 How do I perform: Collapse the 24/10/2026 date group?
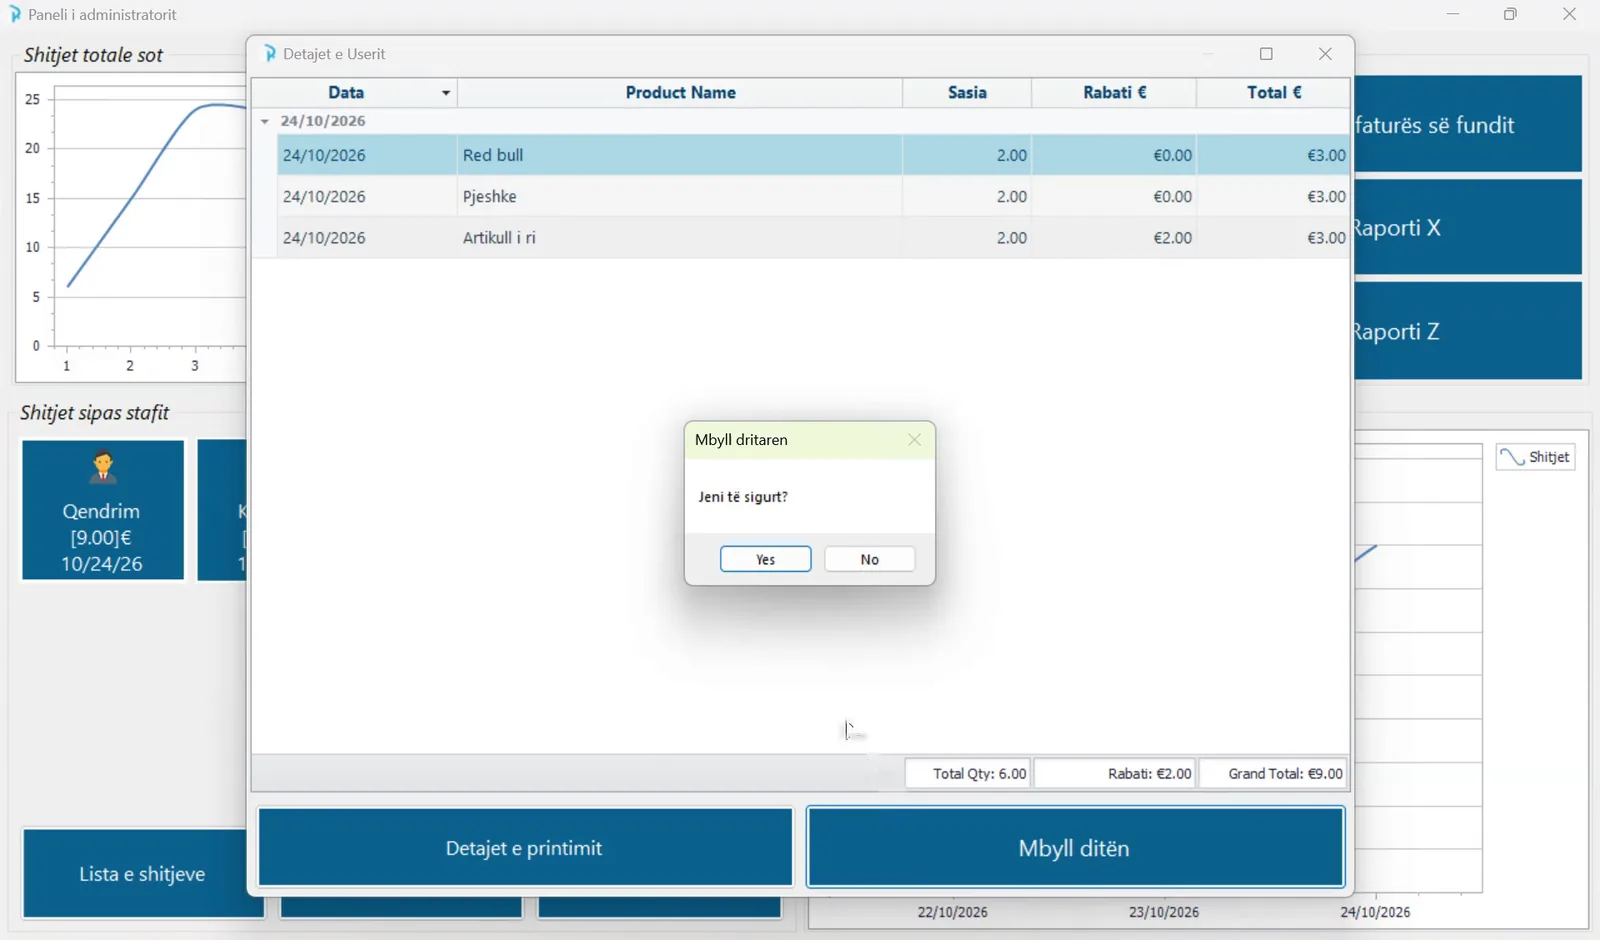pyautogui.click(x=265, y=121)
